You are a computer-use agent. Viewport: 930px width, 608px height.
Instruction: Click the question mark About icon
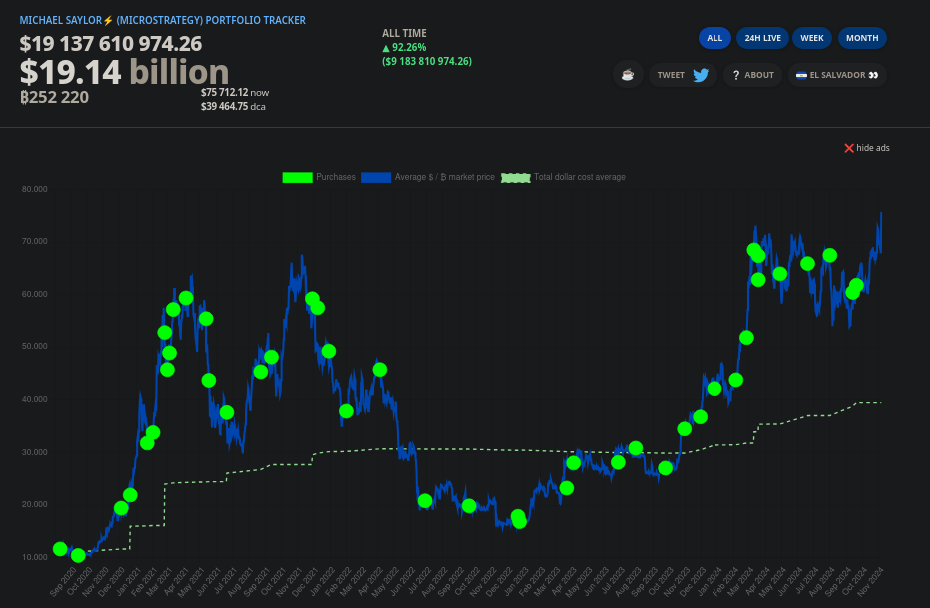736,75
